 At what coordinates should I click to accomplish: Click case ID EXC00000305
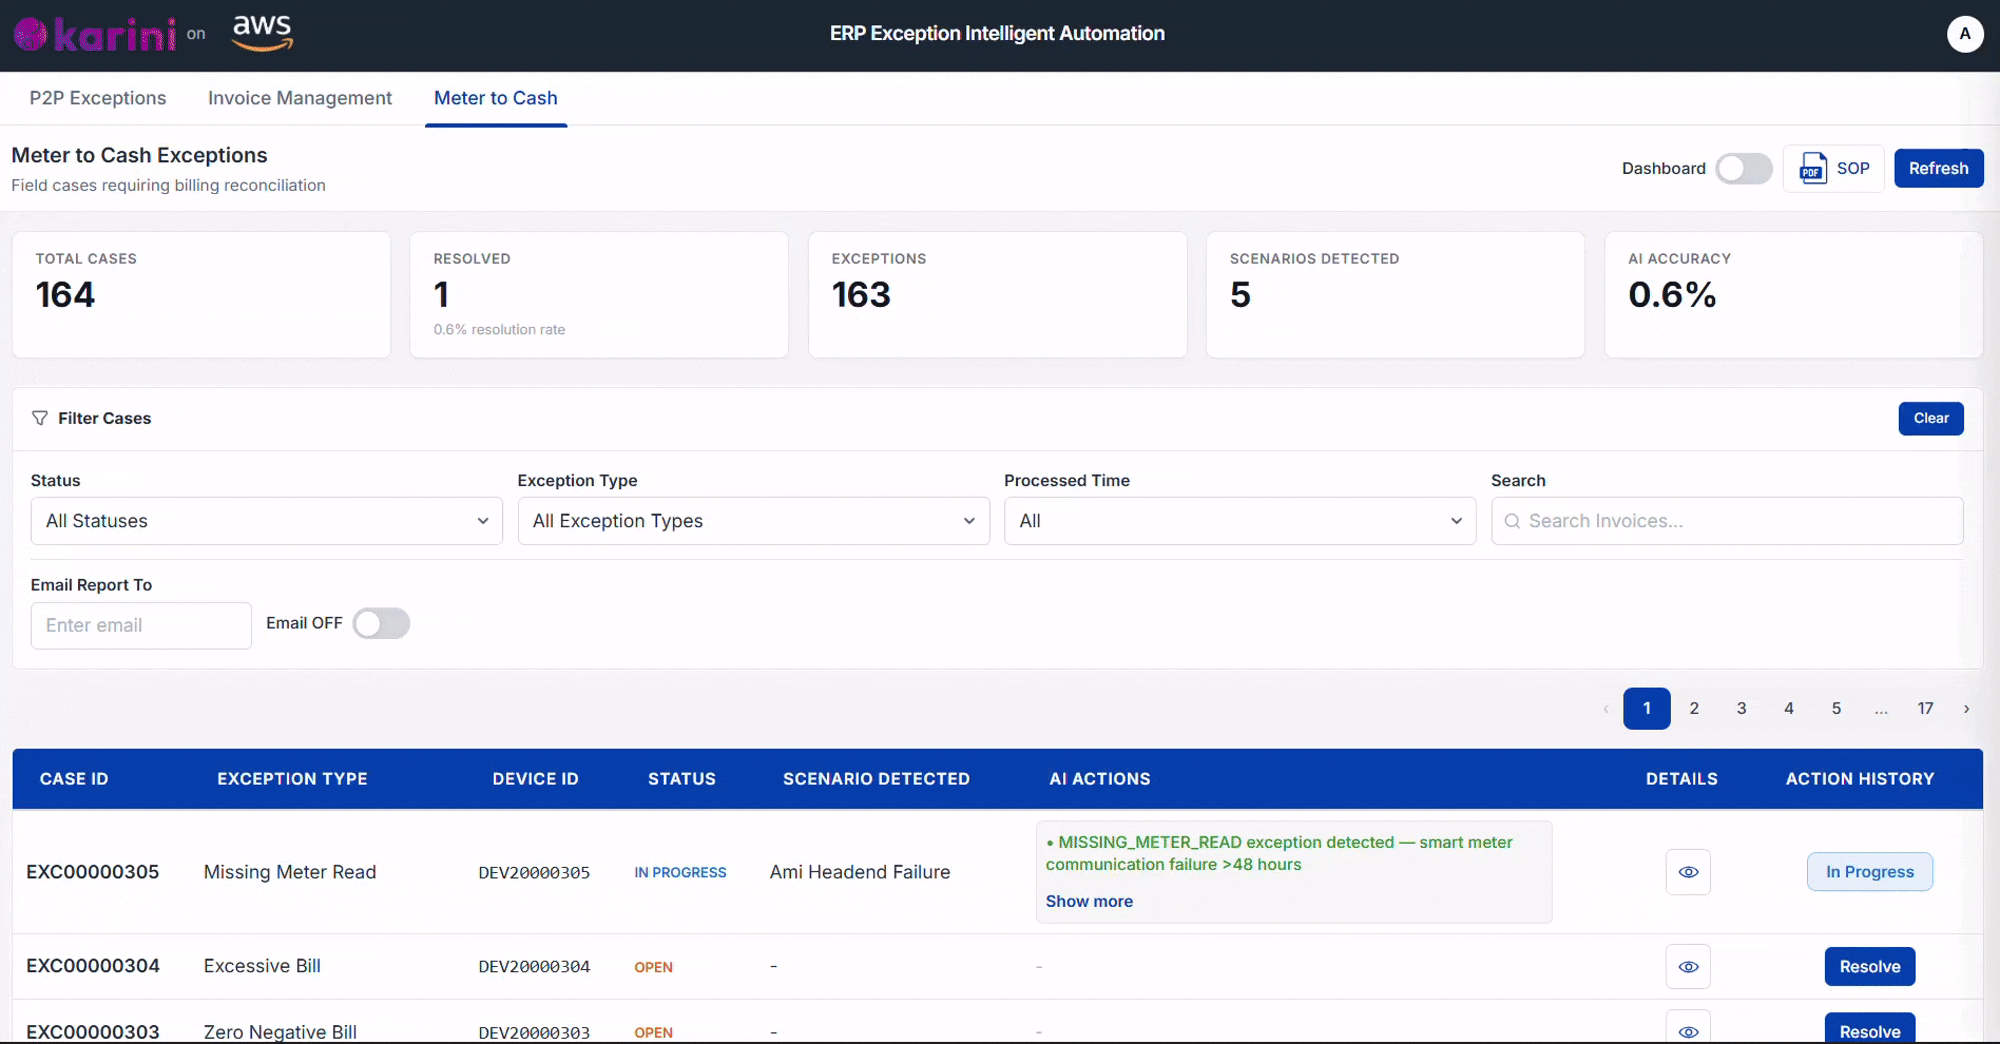point(93,872)
